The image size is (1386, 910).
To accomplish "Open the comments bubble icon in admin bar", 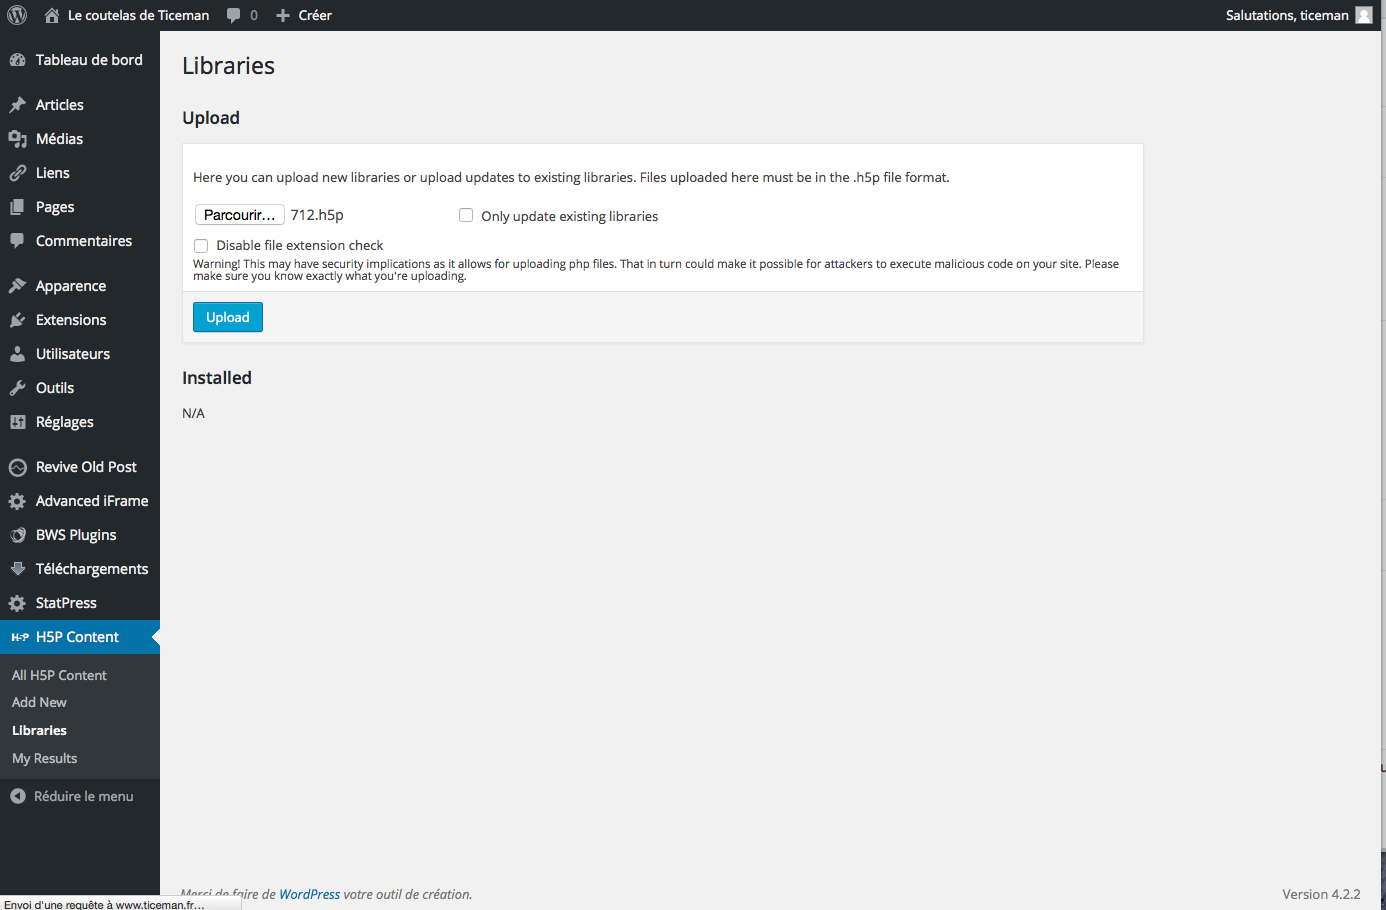I will [x=233, y=15].
